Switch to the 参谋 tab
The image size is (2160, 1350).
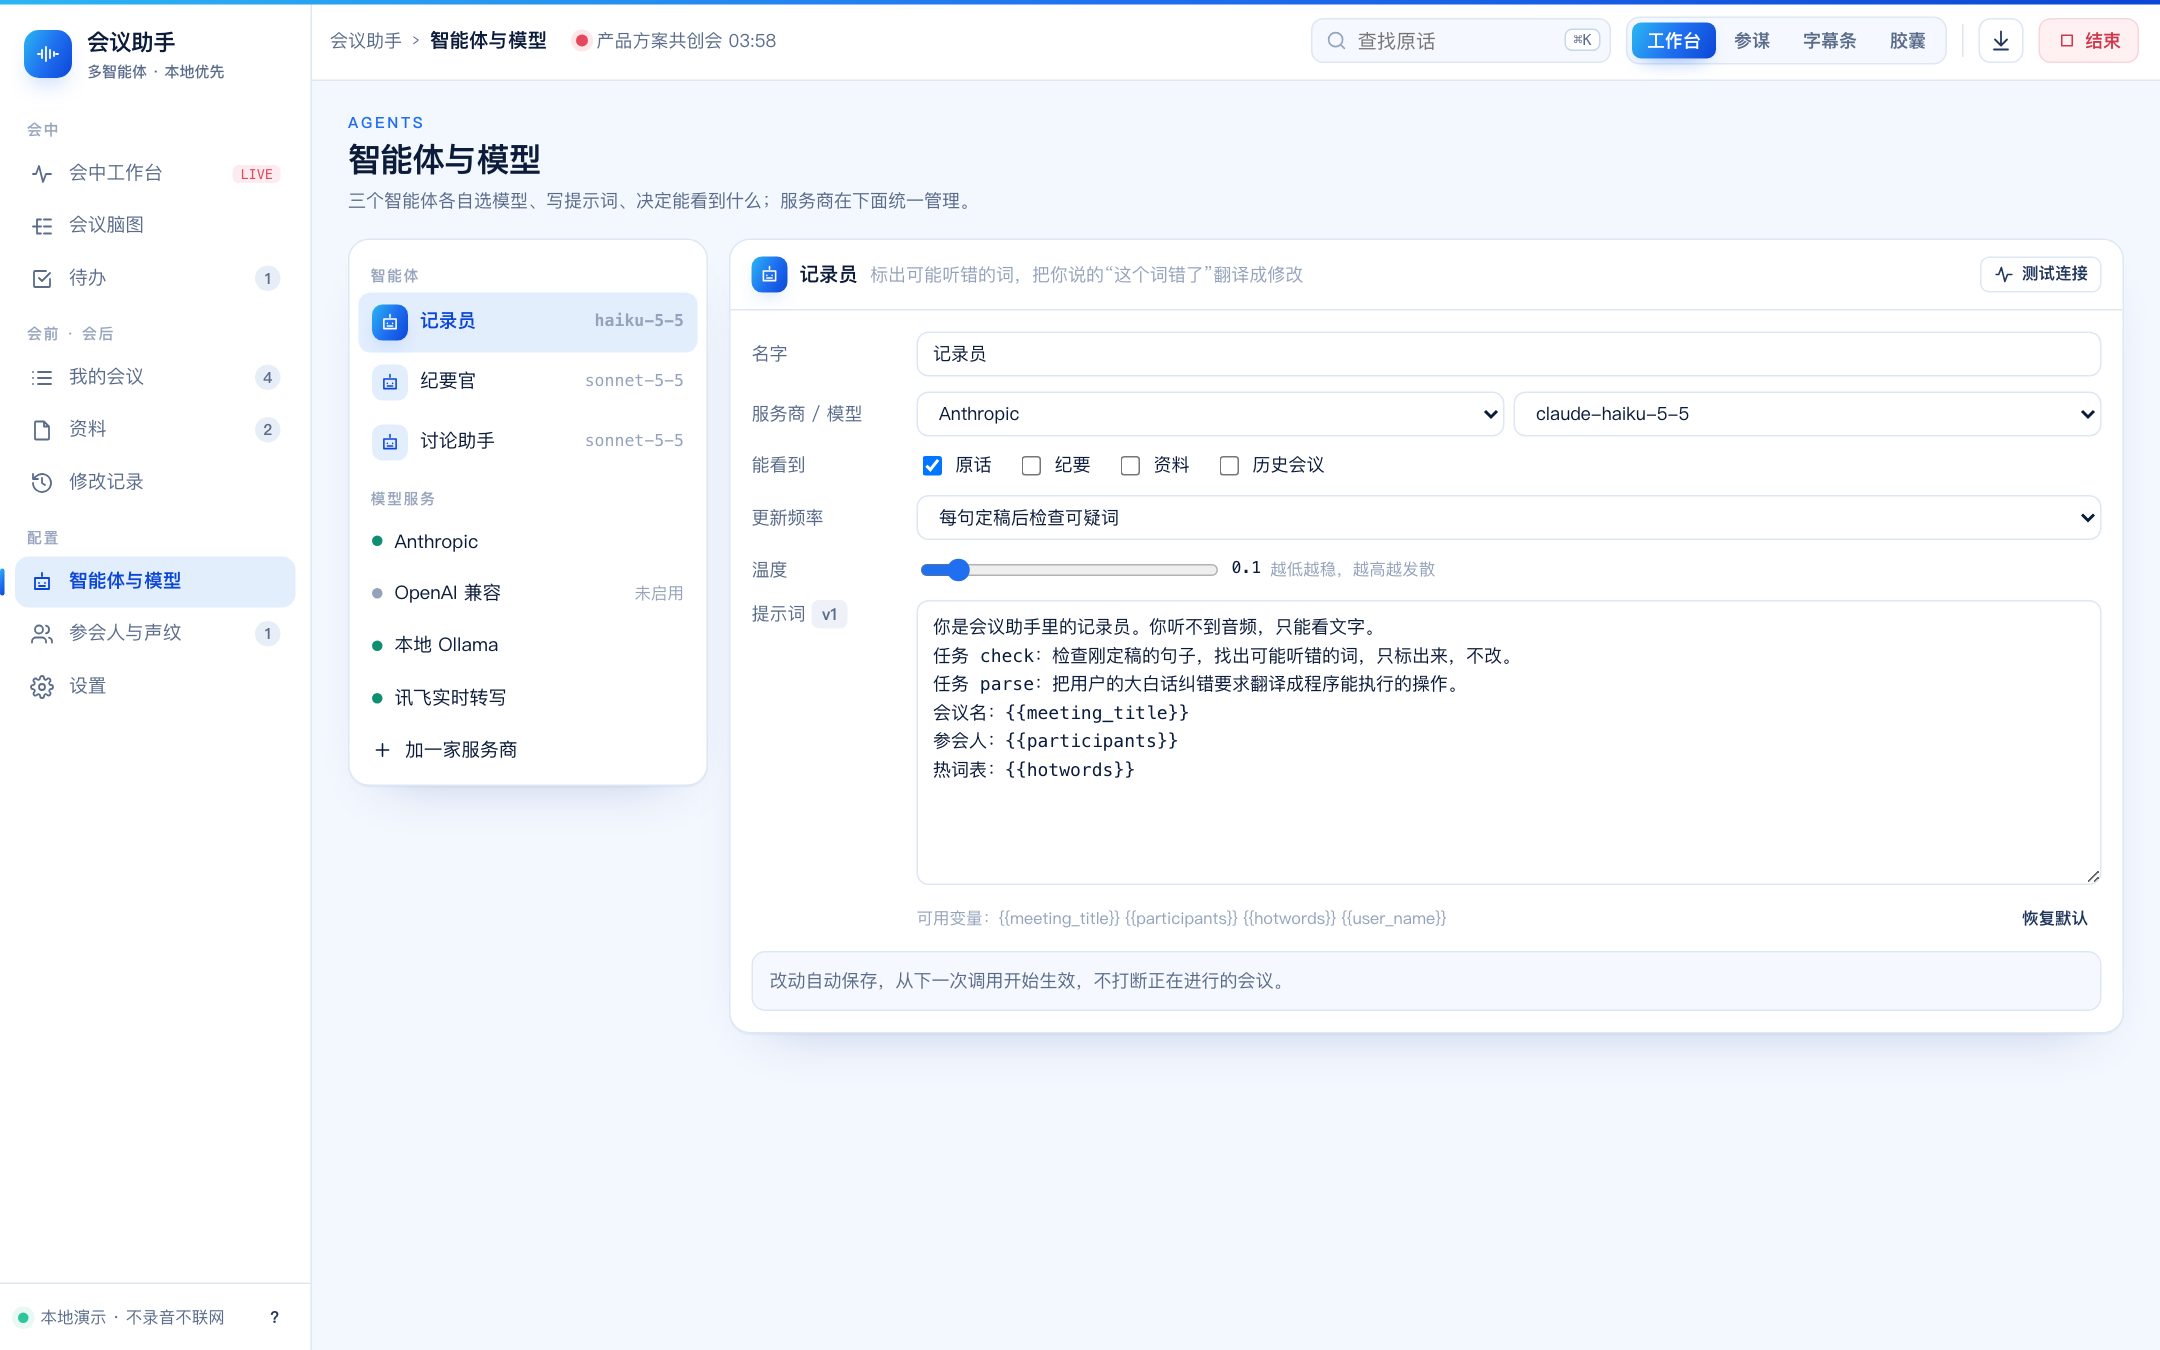[1751, 41]
